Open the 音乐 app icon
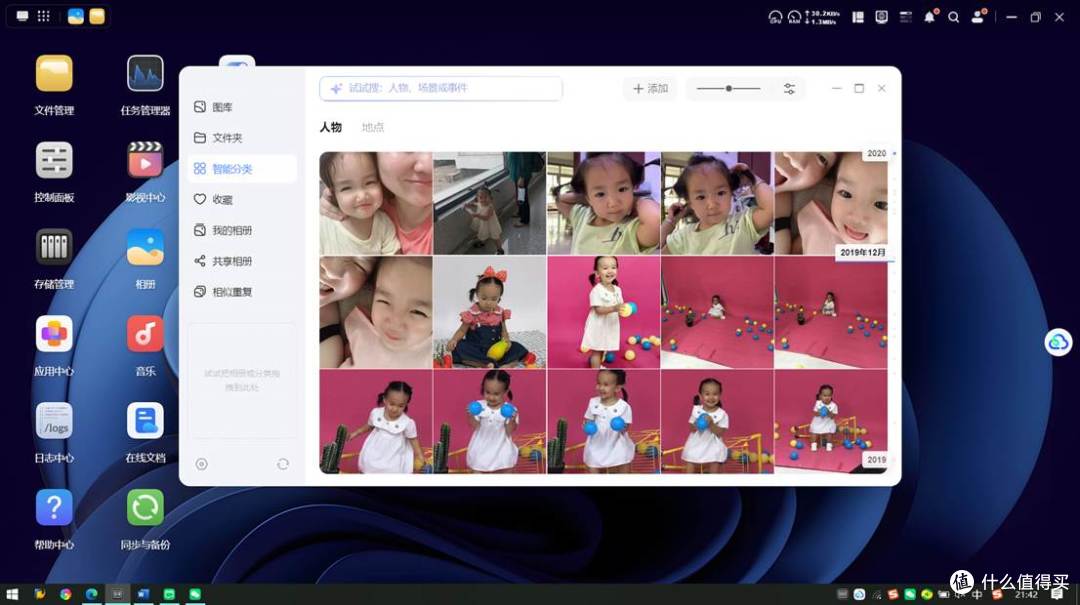The height and width of the screenshot is (605, 1080). click(145, 334)
